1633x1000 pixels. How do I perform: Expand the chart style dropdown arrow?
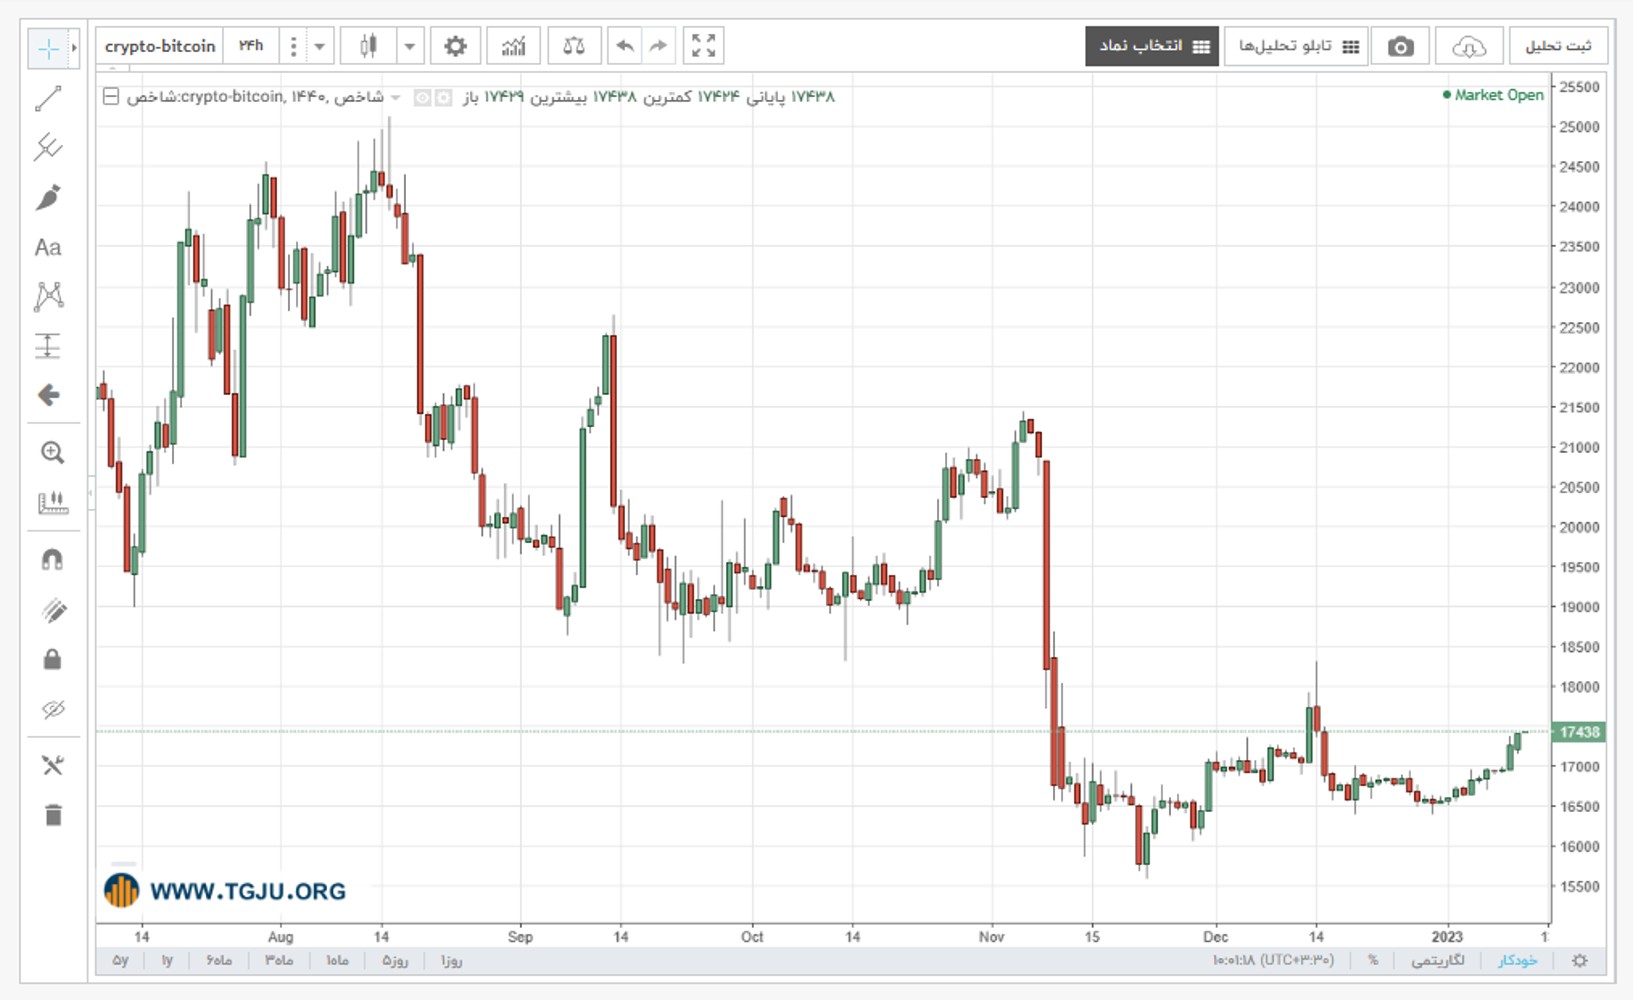click(x=409, y=46)
